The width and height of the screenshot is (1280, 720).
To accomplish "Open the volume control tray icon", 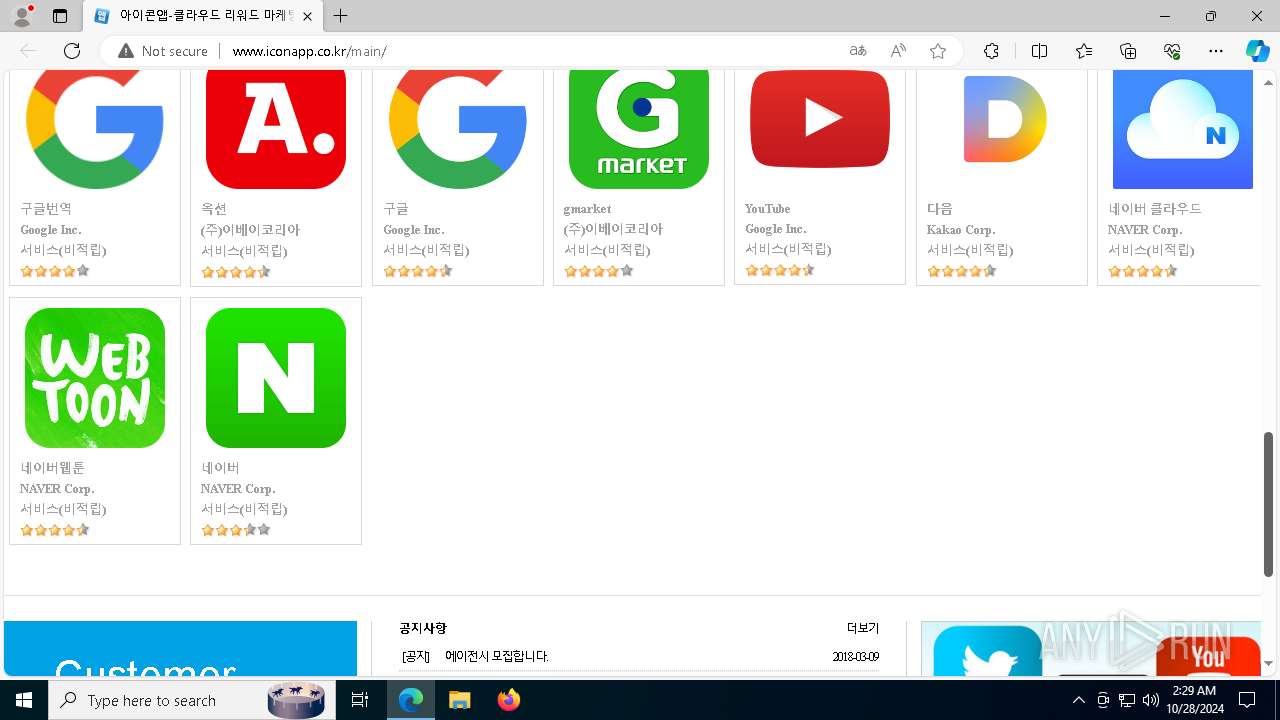I will (x=1151, y=700).
